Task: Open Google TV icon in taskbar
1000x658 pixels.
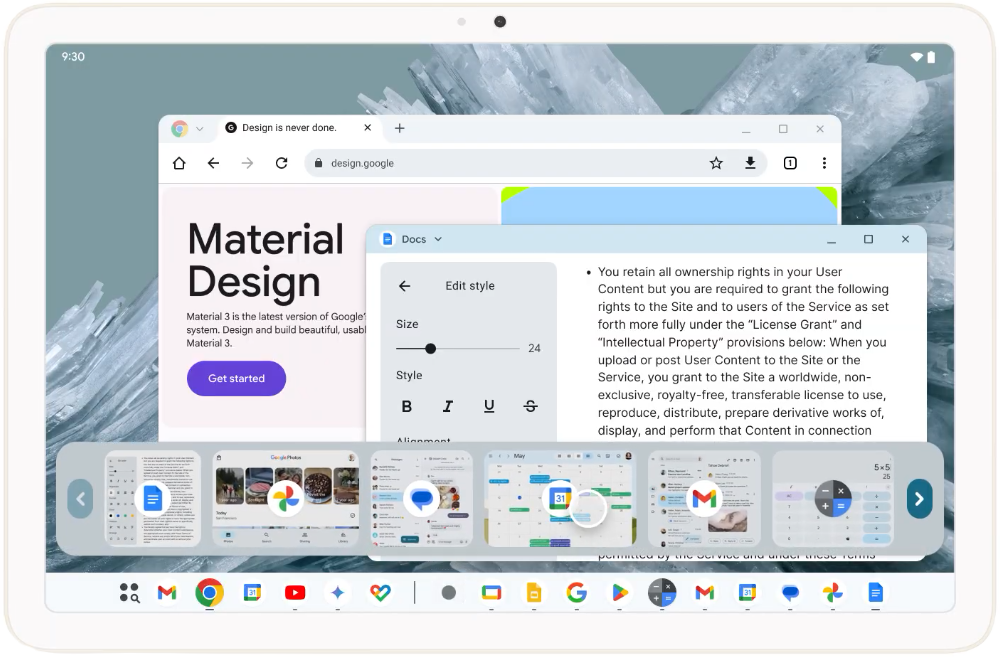Action: pos(492,593)
